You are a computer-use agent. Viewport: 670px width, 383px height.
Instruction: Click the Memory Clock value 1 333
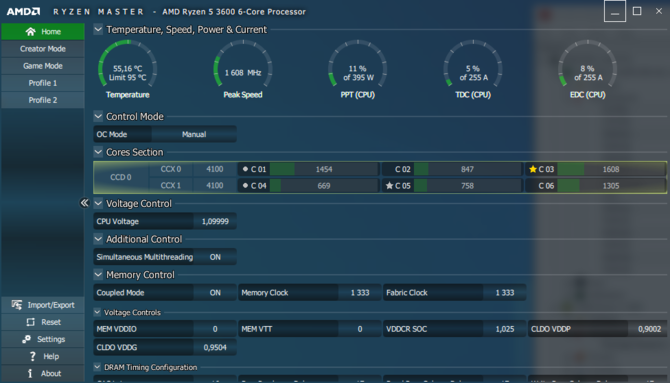pyautogui.click(x=360, y=293)
